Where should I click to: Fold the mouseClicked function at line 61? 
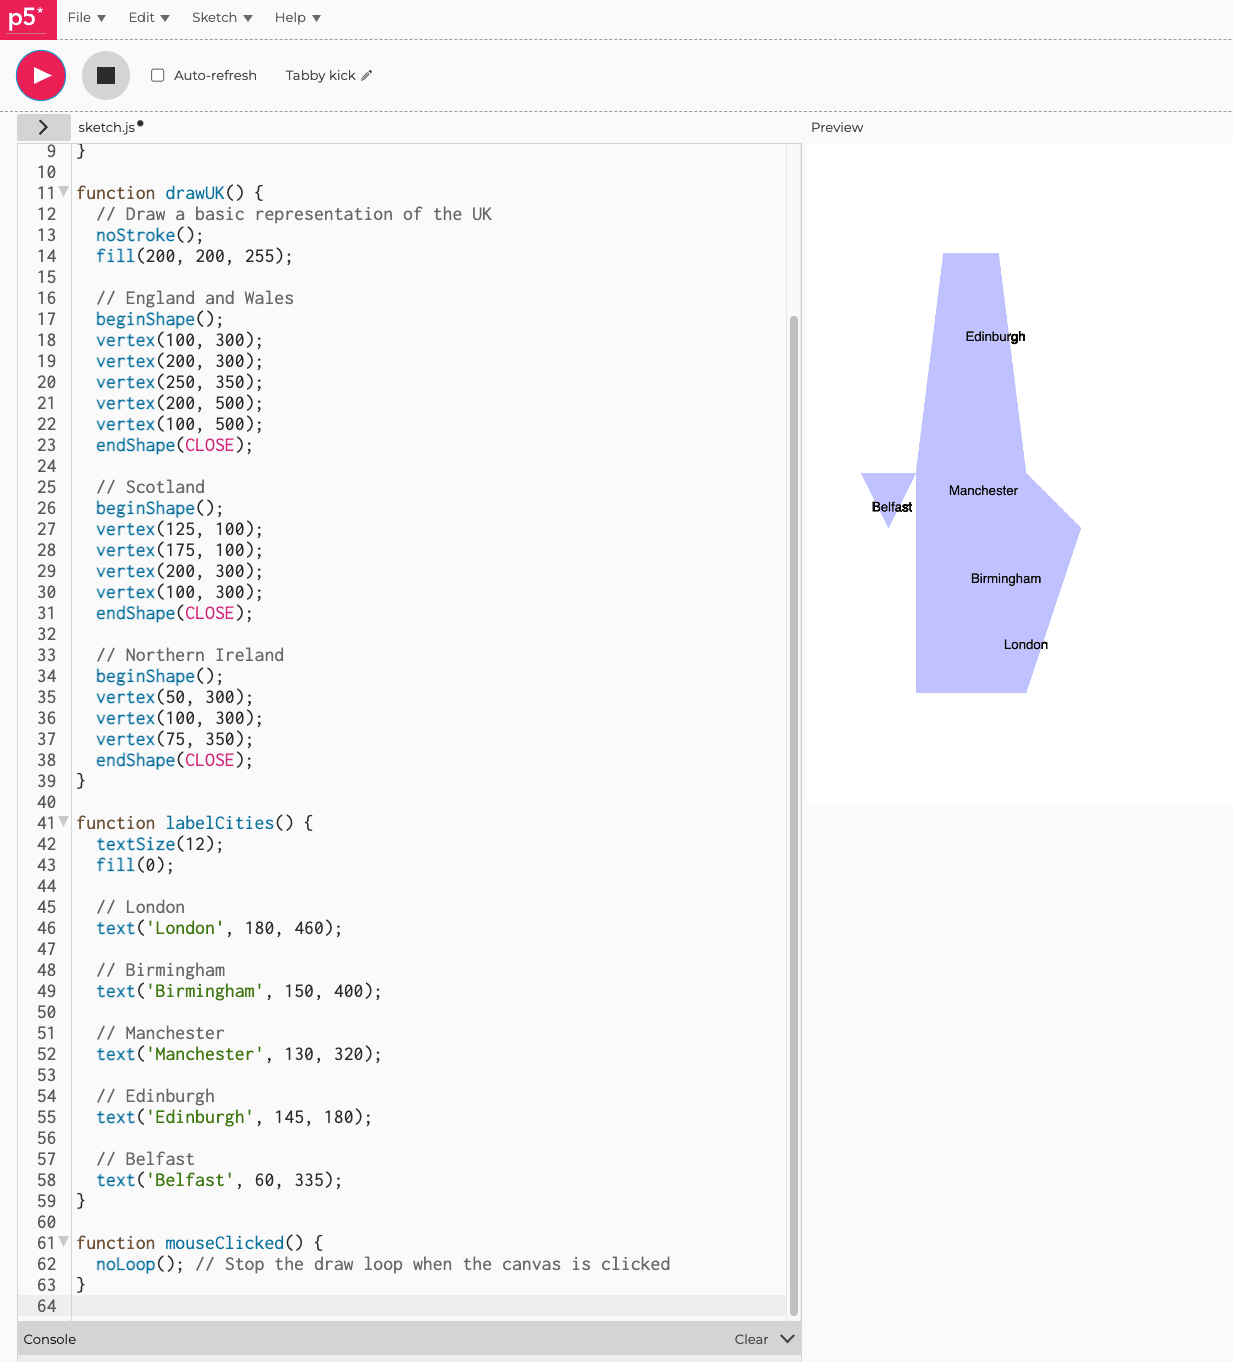tap(64, 1242)
